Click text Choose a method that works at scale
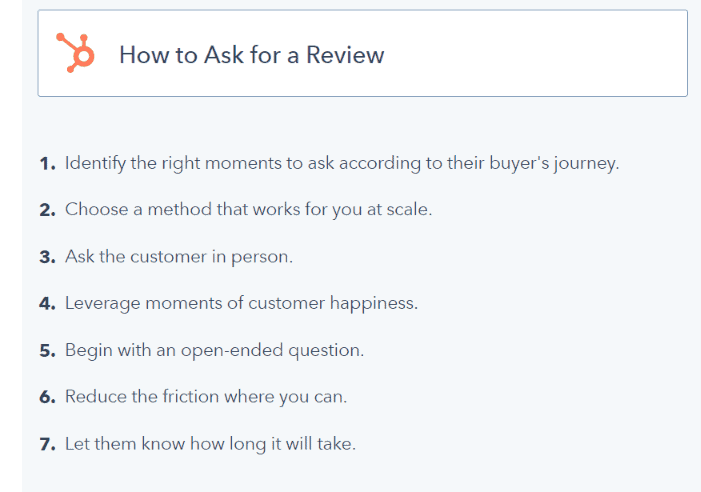The width and height of the screenshot is (701, 492). click(x=249, y=210)
